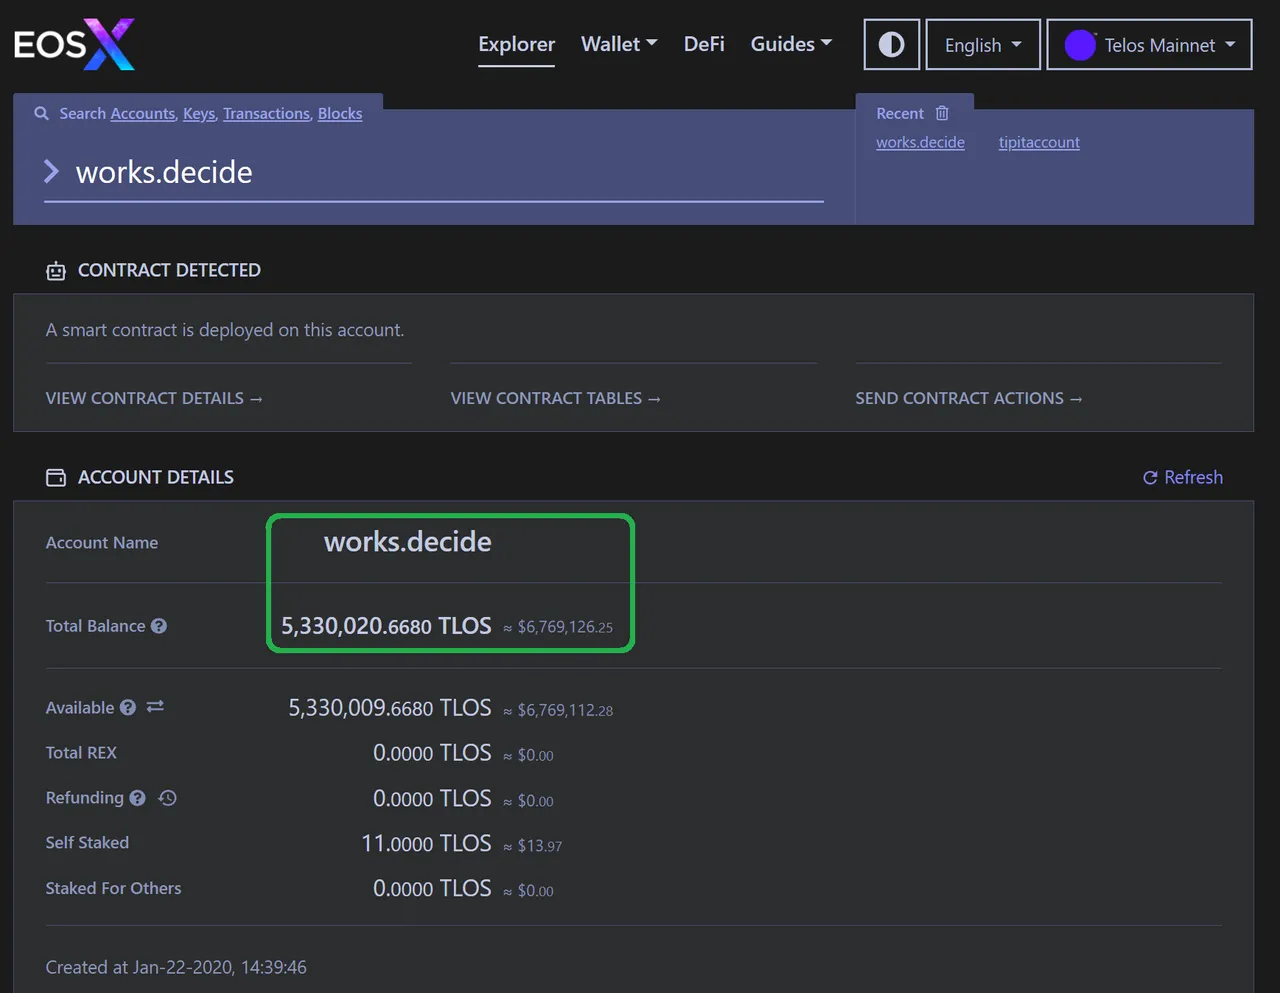Click total balance 5,330,020.6680 TLOS
1280x993 pixels.
pyautogui.click(x=386, y=626)
